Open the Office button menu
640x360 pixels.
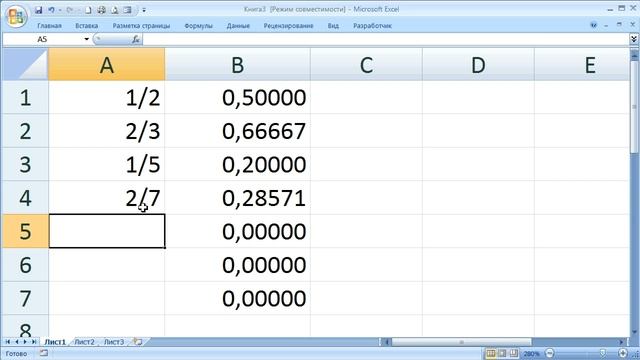click(x=16, y=16)
